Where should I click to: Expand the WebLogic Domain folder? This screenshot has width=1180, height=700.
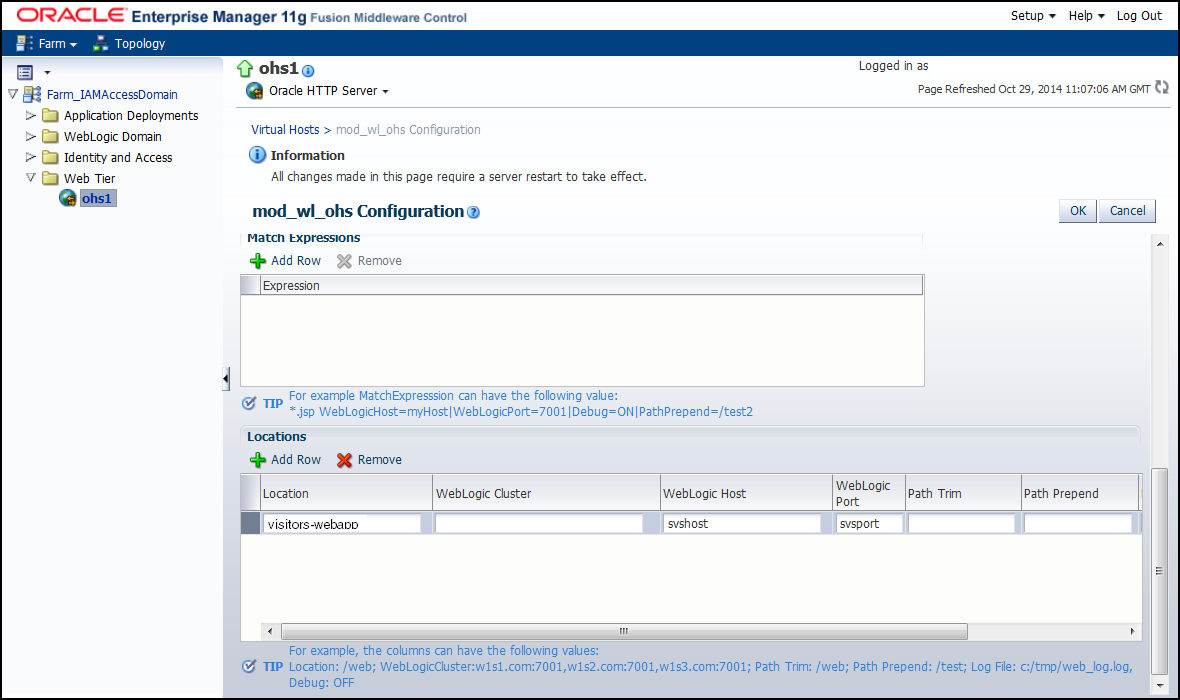coord(31,136)
